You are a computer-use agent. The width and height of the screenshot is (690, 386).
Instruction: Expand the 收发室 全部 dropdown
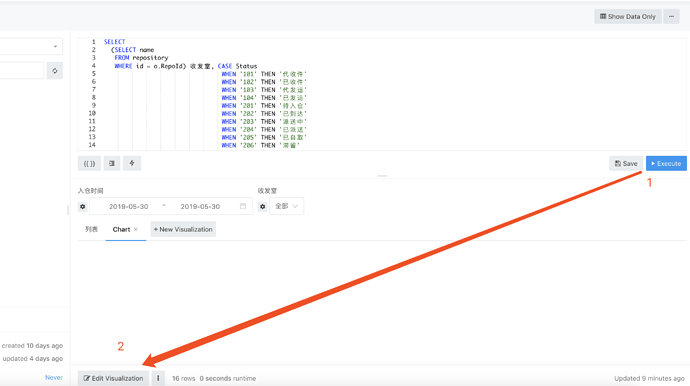click(x=286, y=206)
